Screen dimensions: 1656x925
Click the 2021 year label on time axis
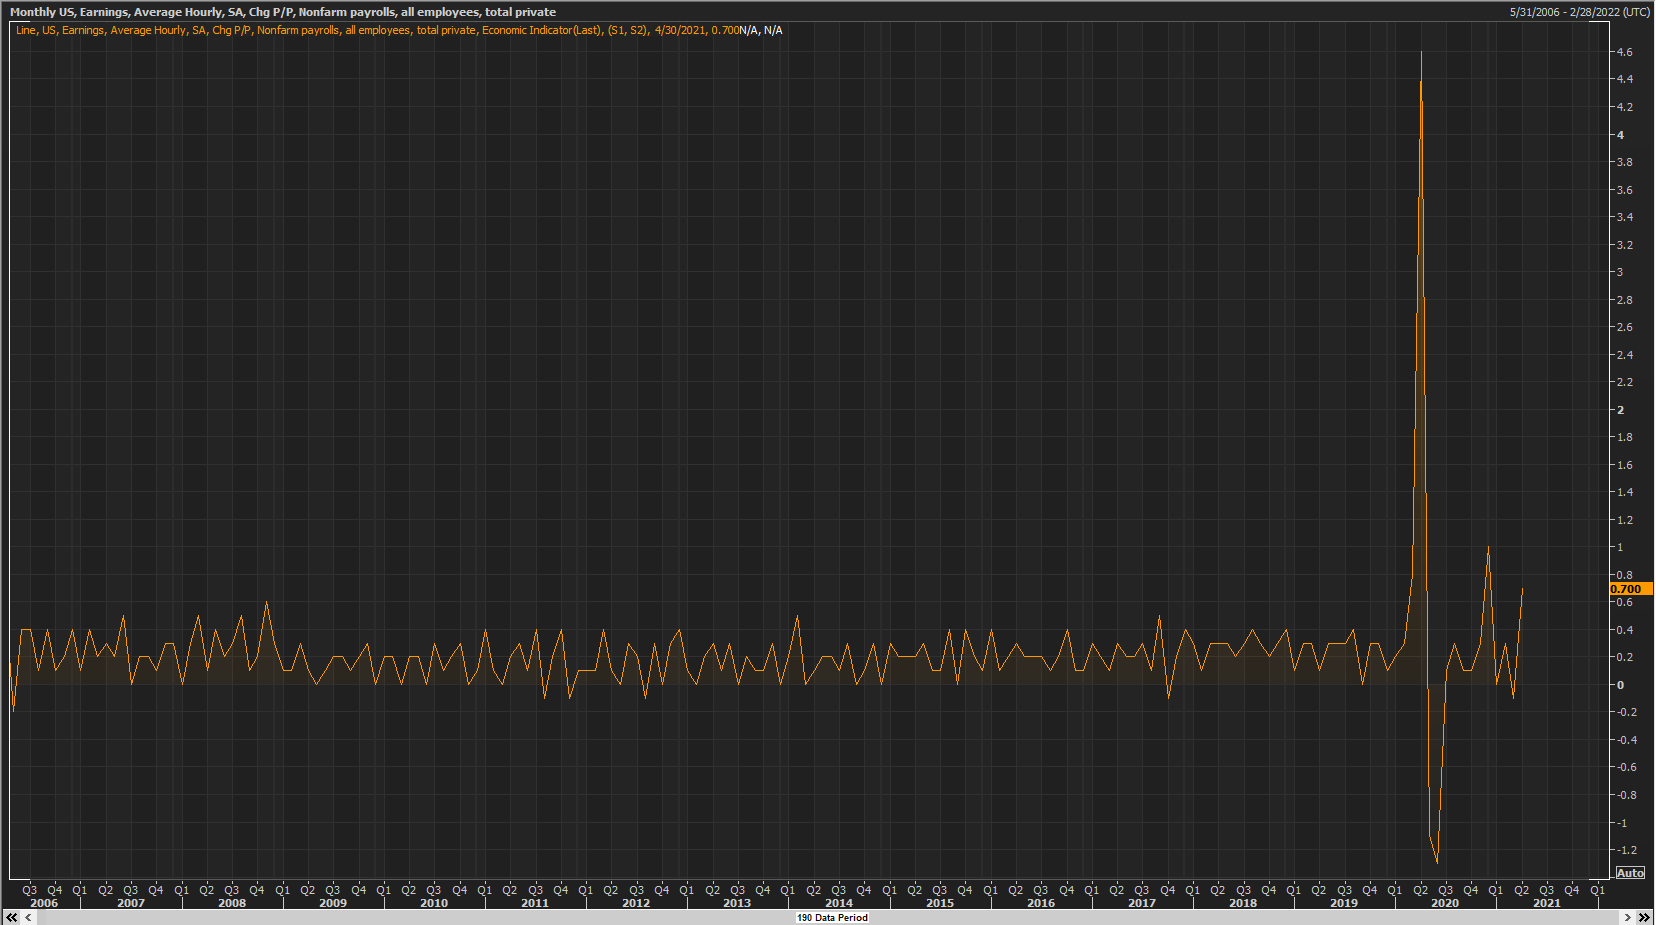point(1547,903)
